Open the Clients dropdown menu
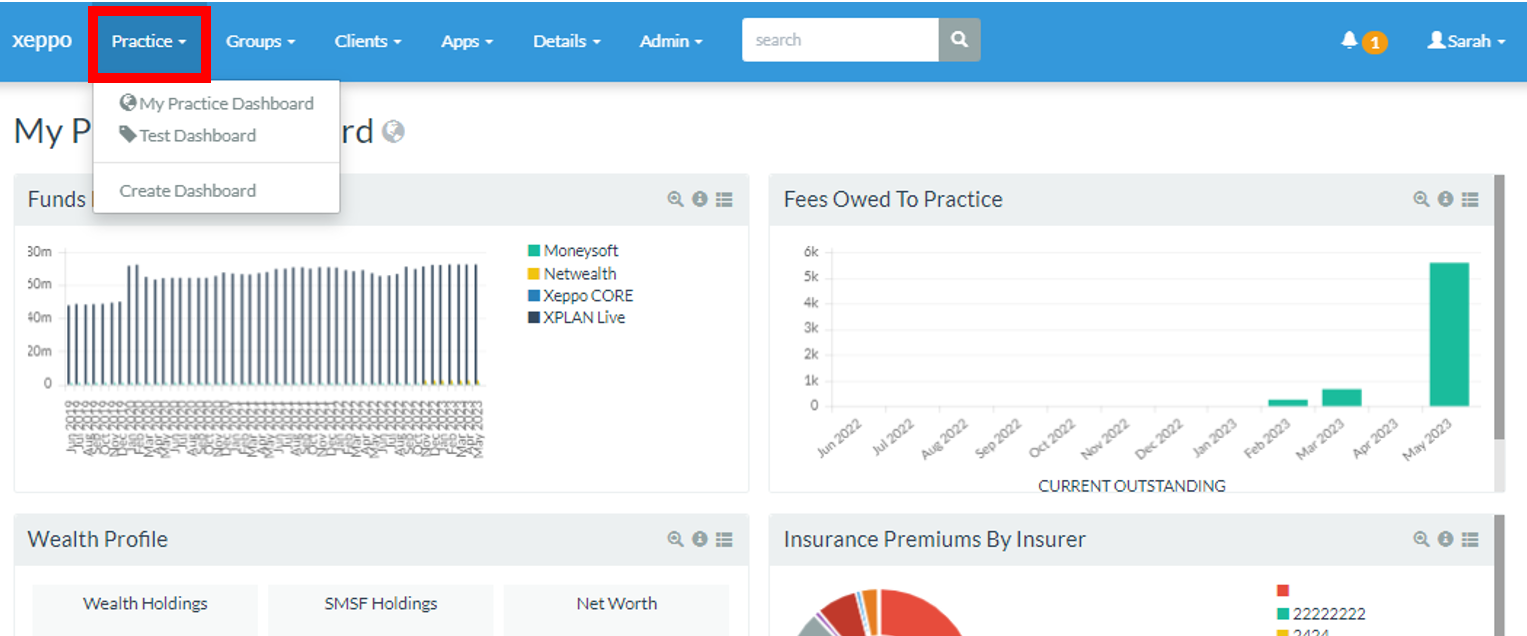This screenshot has height=636, width=1527. click(x=367, y=41)
